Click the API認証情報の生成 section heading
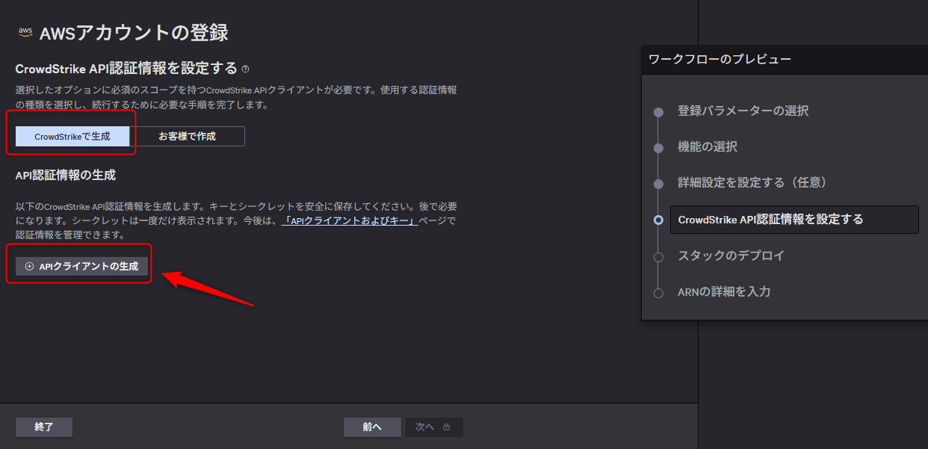The height and width of the screenshot is (449, 928). point(65,175)
